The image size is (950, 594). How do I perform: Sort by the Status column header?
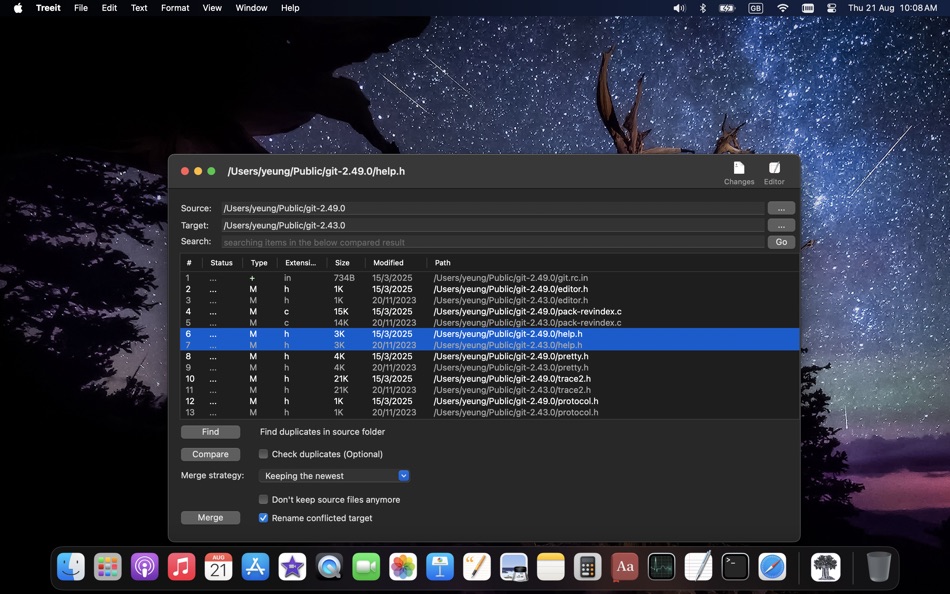[222, 262]
